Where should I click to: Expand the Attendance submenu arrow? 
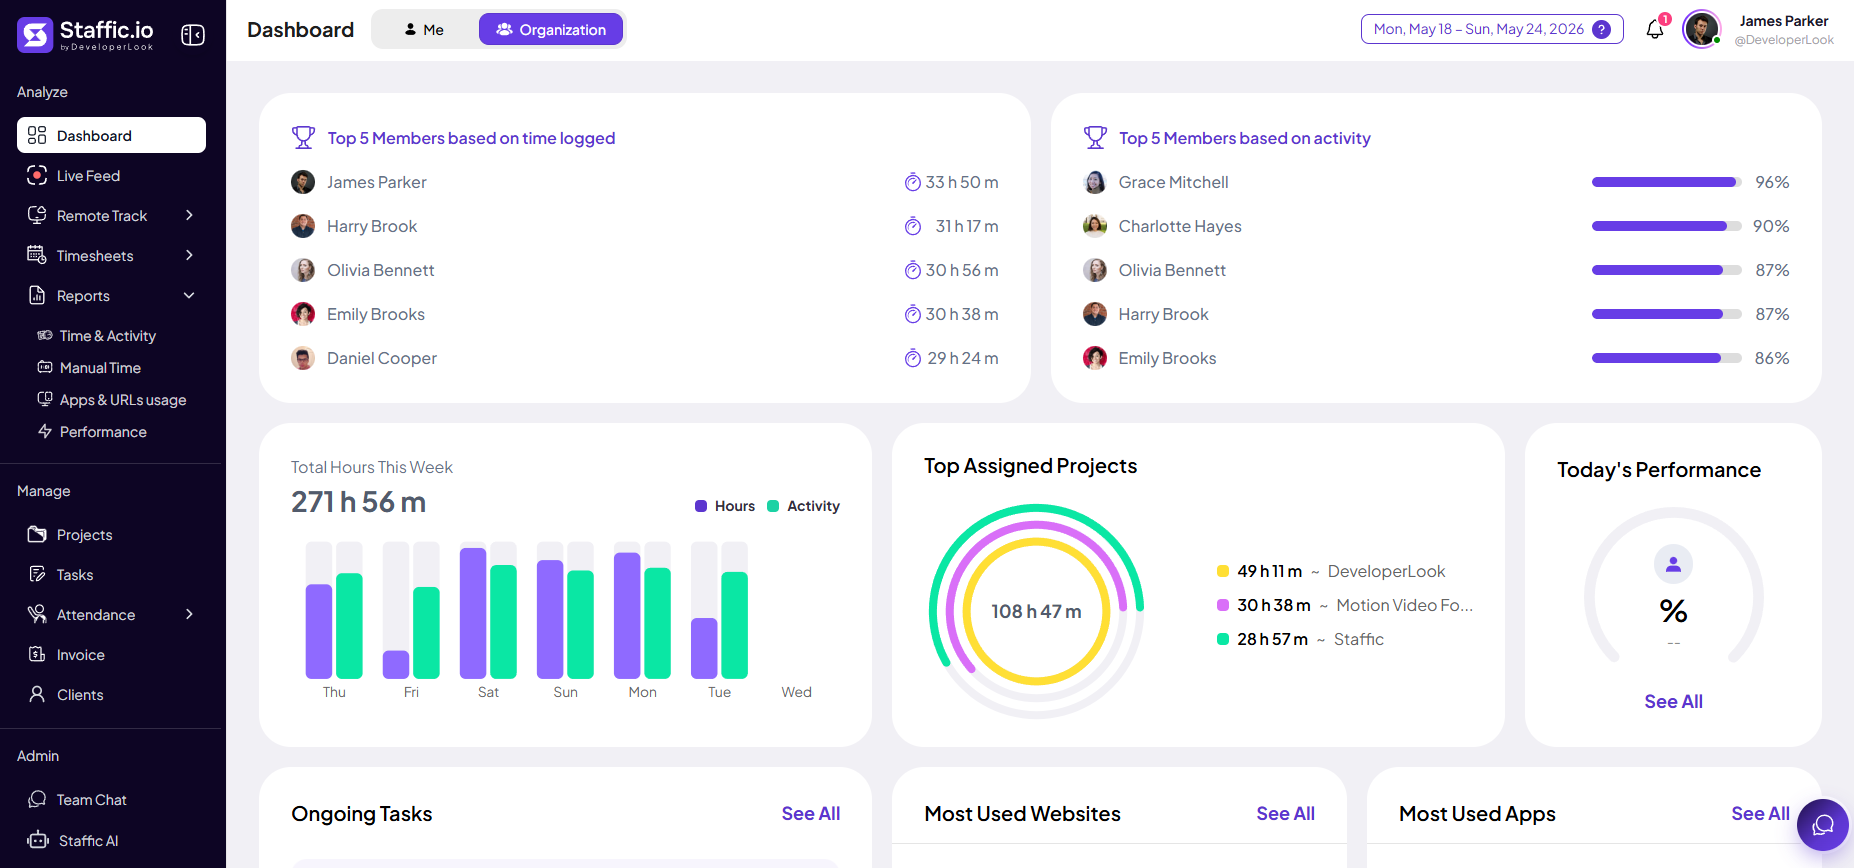(x=189, y=614)
